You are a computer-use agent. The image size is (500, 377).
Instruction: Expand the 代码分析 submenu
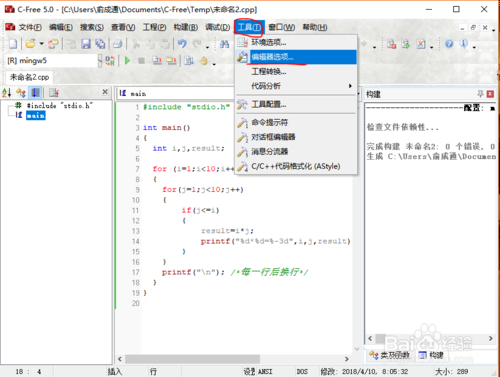(296, 86)
